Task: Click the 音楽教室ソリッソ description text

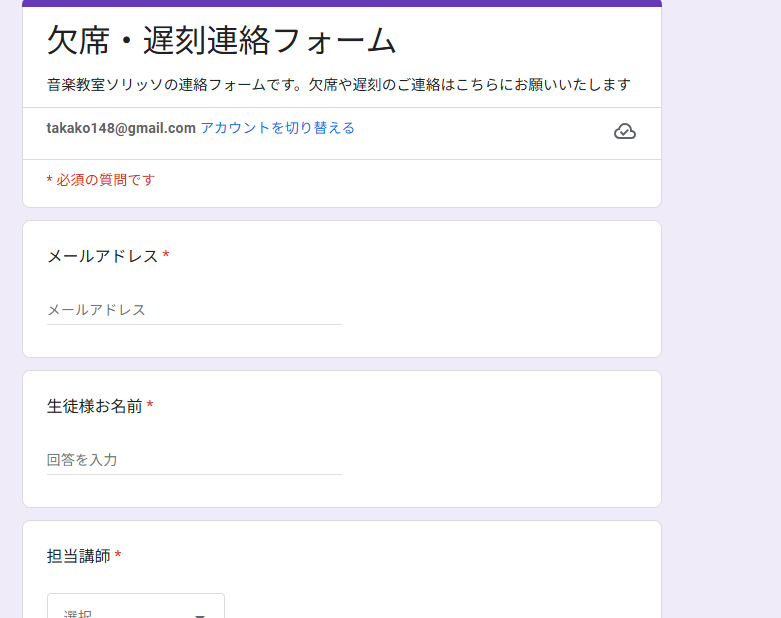Action: (x=338, y=84)
